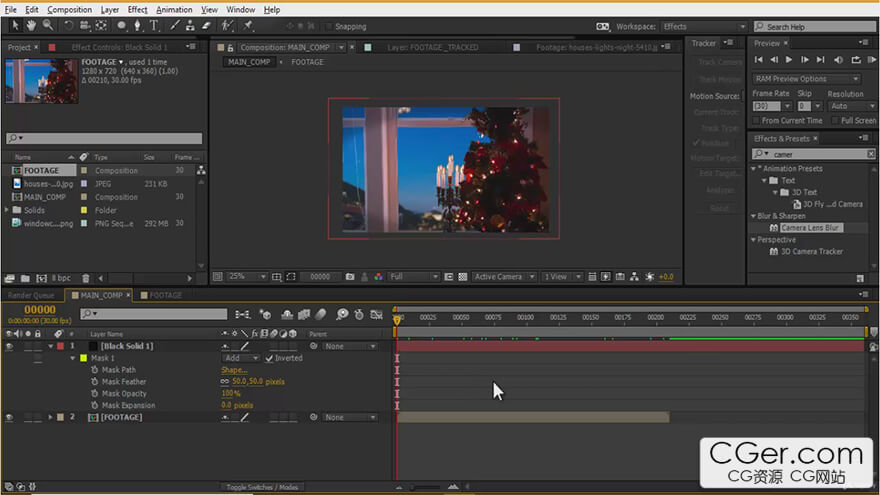Click the Reset Exposure icon

coord(649,277)
